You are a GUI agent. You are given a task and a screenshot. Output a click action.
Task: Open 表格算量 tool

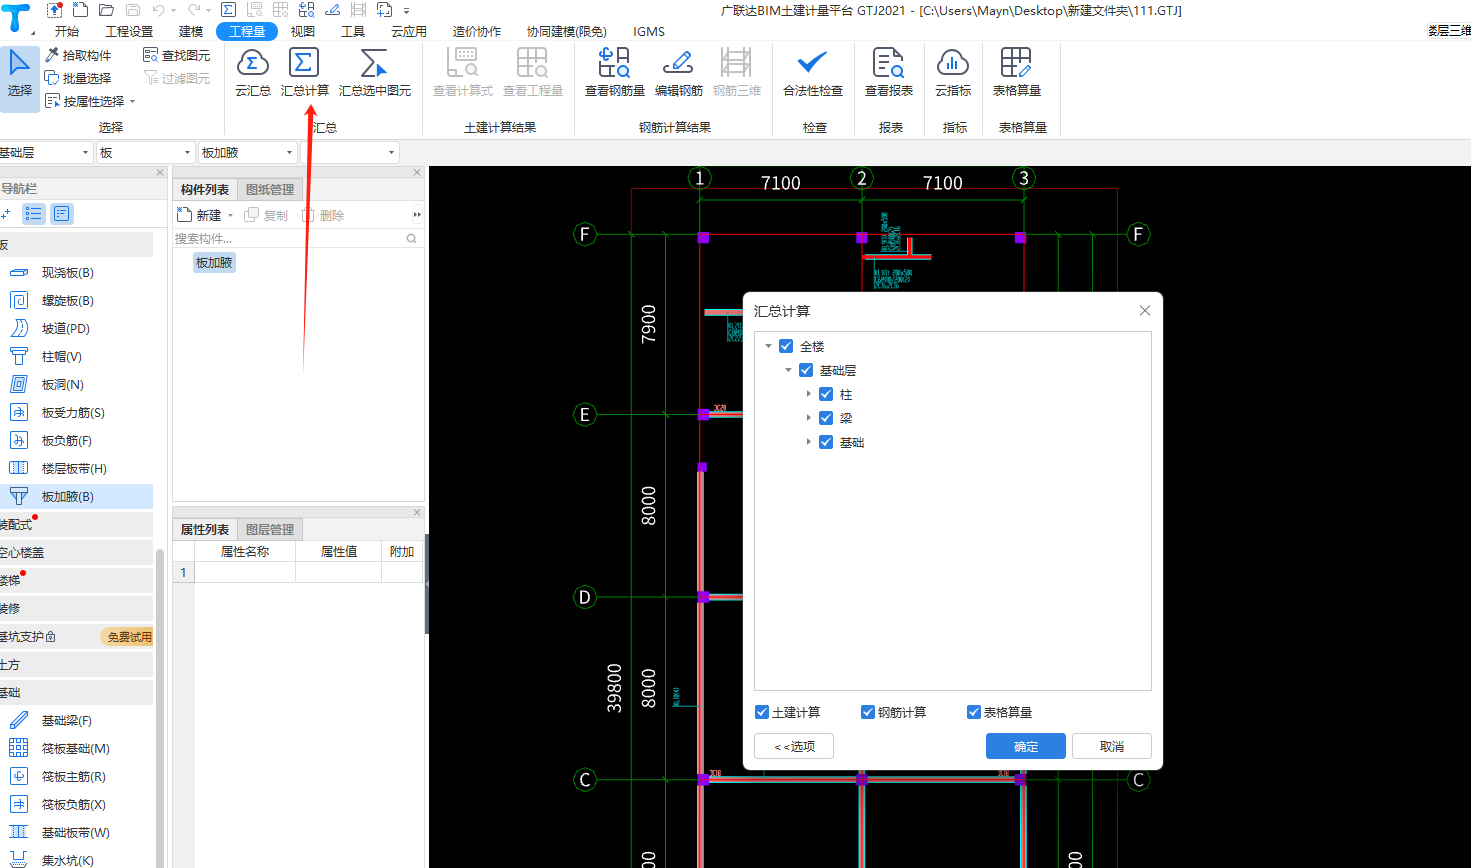pos(1016,72)
